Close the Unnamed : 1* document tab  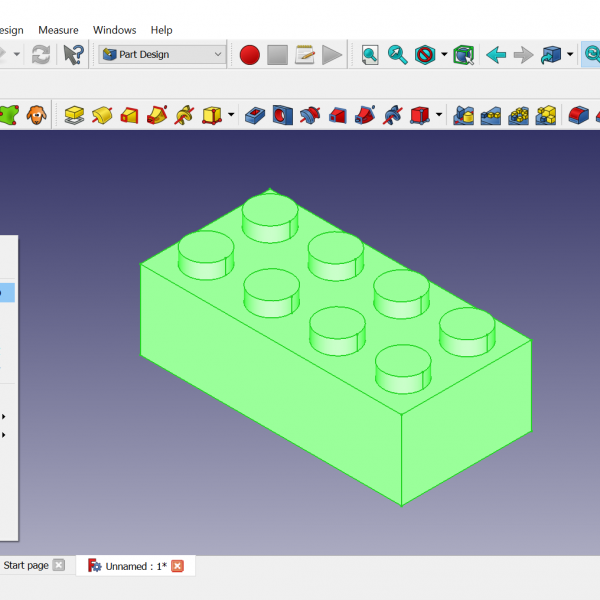click(178, 566)
